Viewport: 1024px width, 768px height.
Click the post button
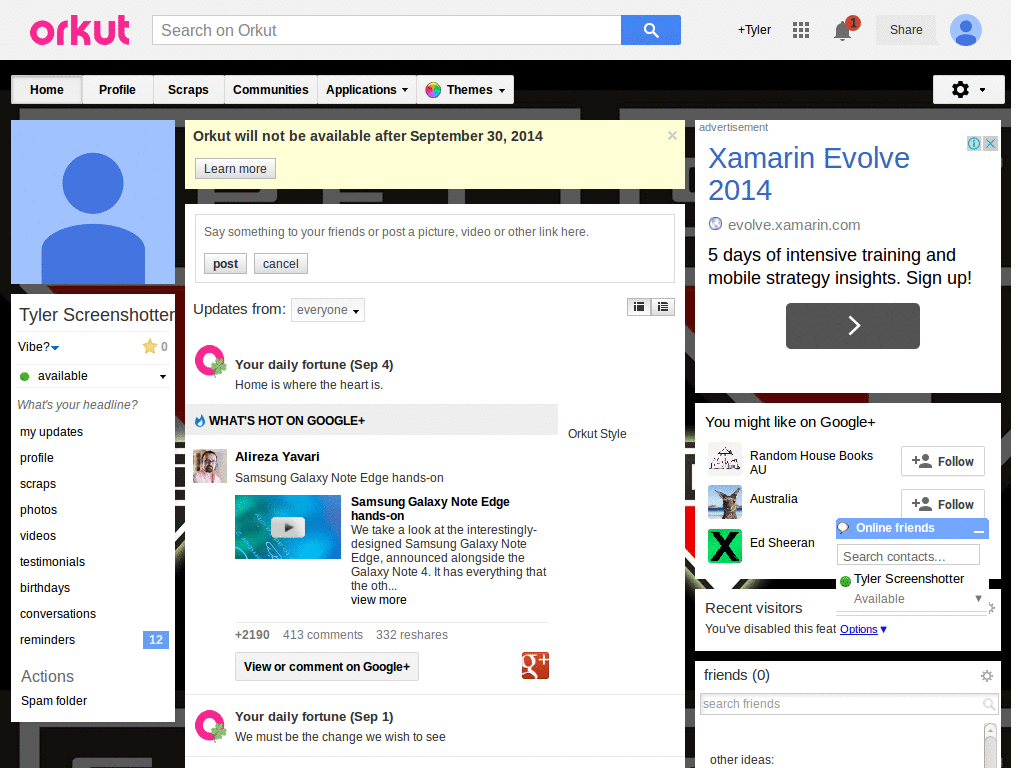pos(225,264)
